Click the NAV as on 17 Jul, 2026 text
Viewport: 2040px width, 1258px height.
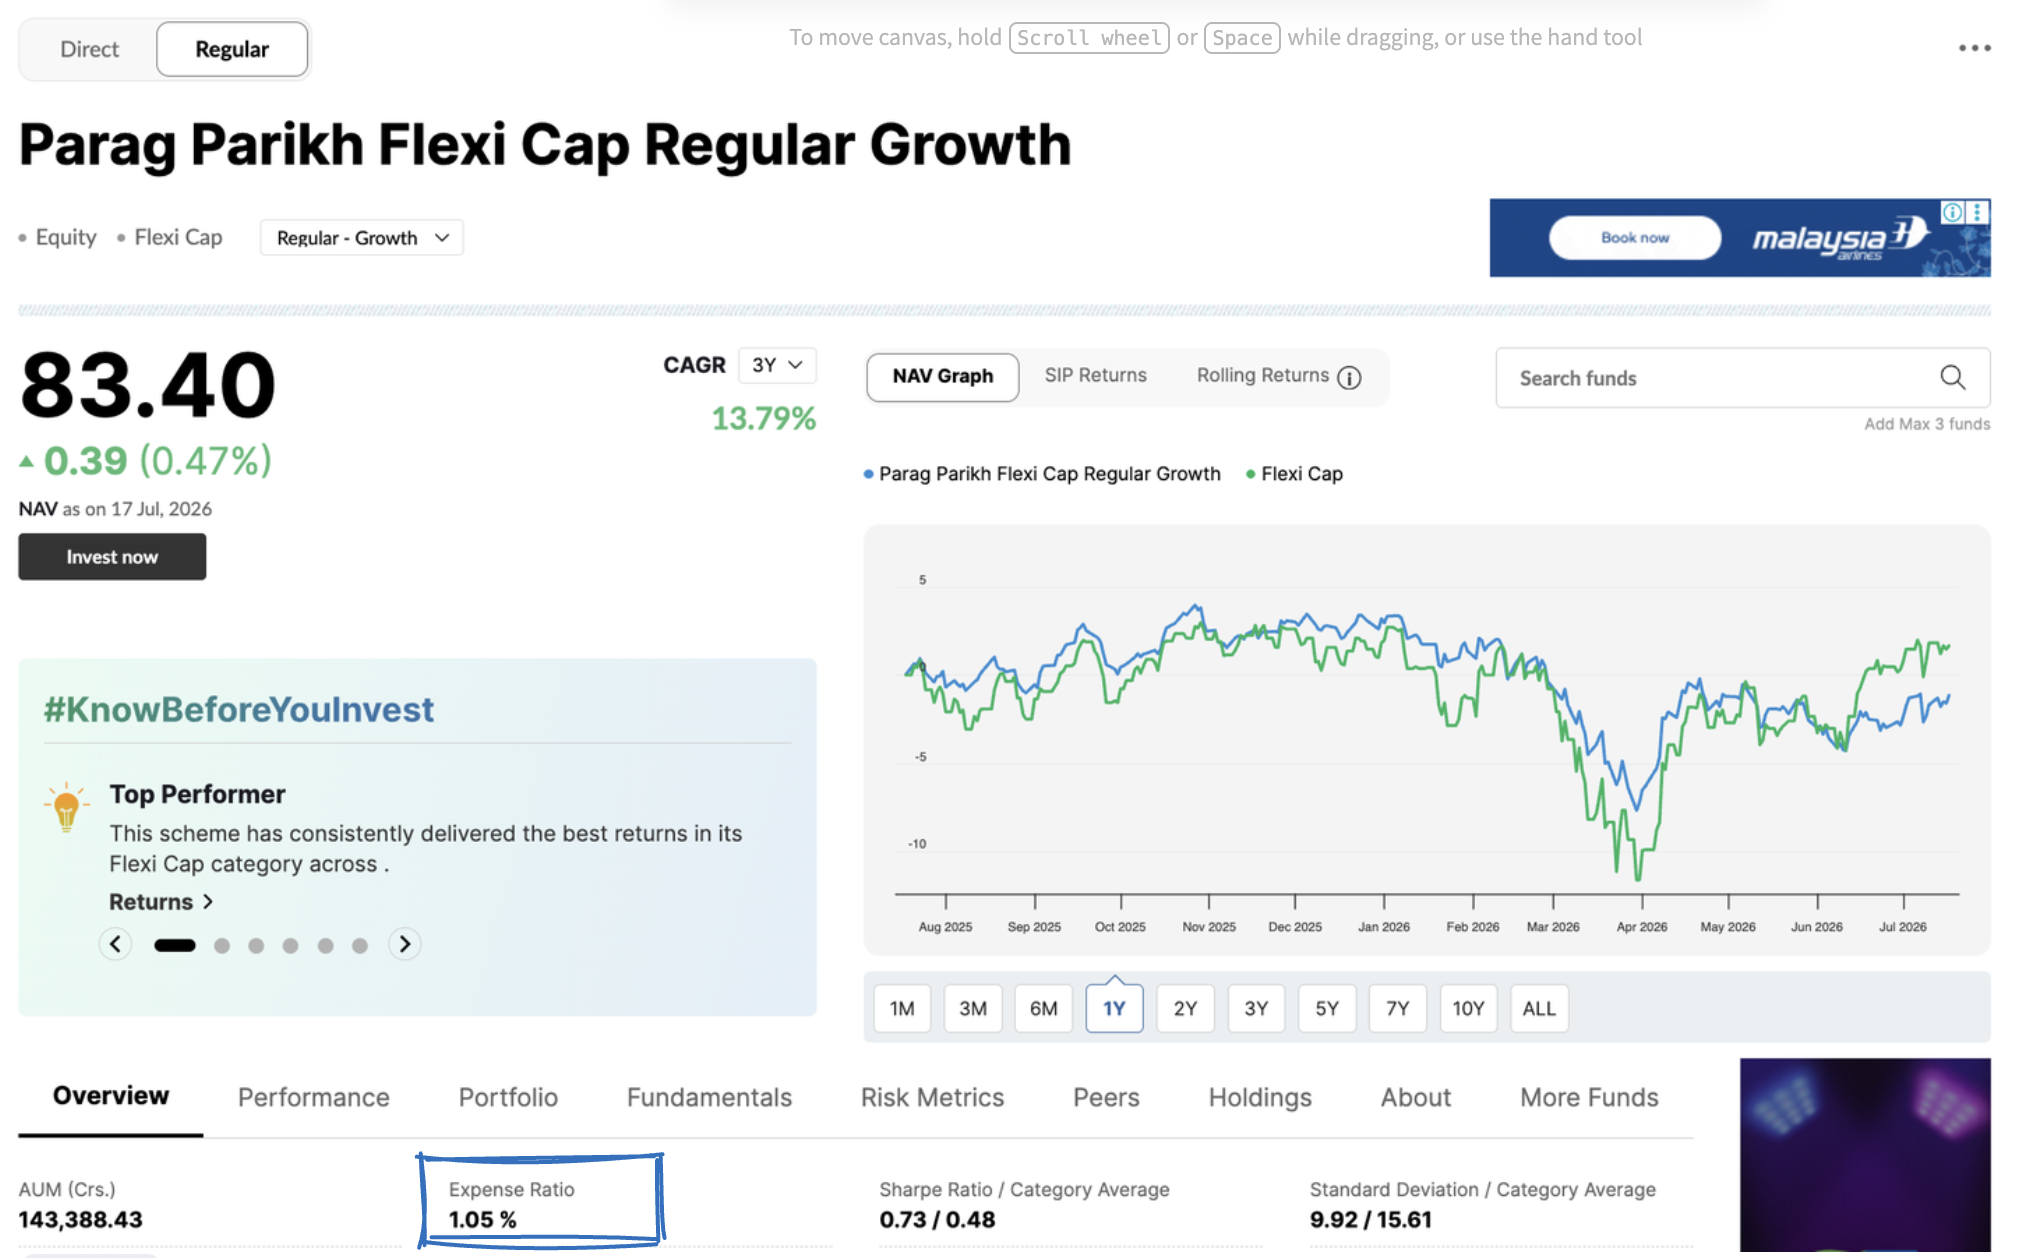115,509
